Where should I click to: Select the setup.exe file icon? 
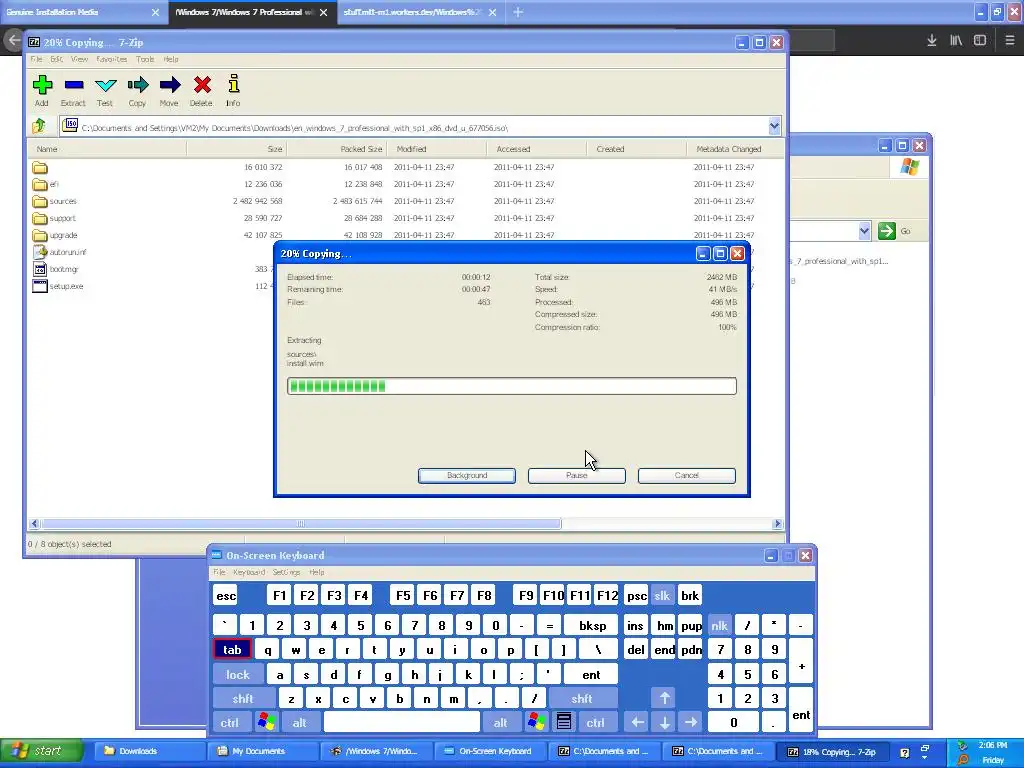[x=40, y=286]
